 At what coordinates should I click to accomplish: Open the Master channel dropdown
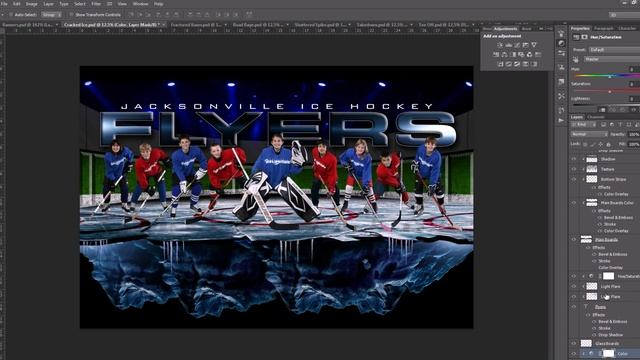[x=612, y=59]
